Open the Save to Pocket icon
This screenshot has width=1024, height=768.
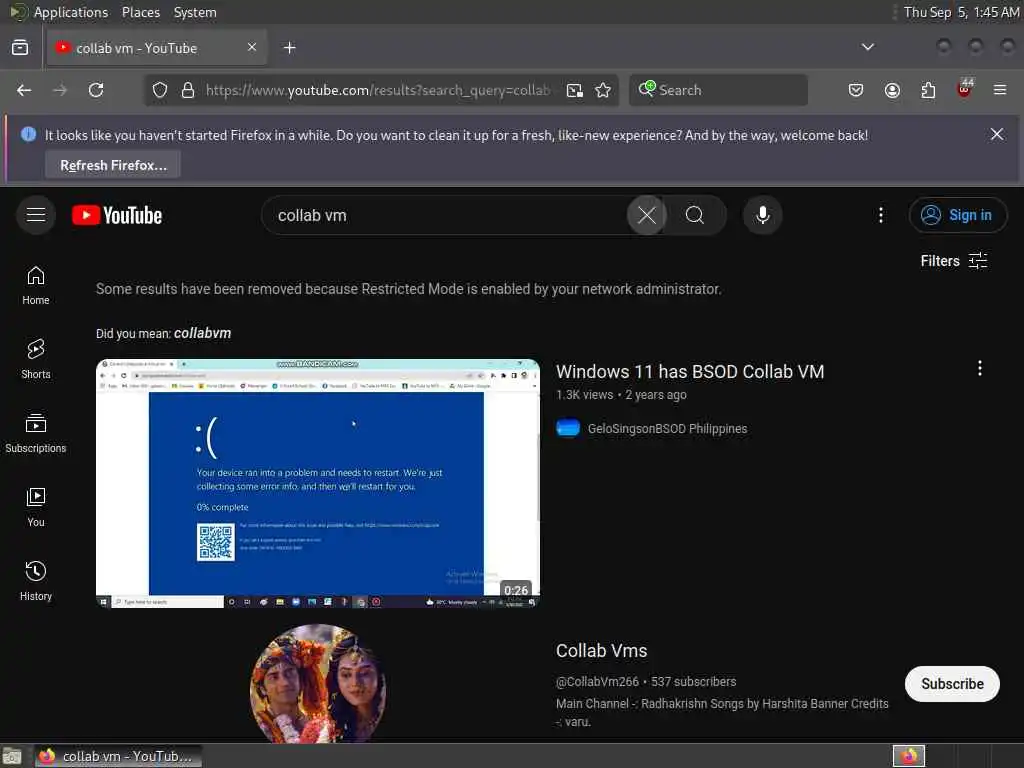tap(856, 90)
